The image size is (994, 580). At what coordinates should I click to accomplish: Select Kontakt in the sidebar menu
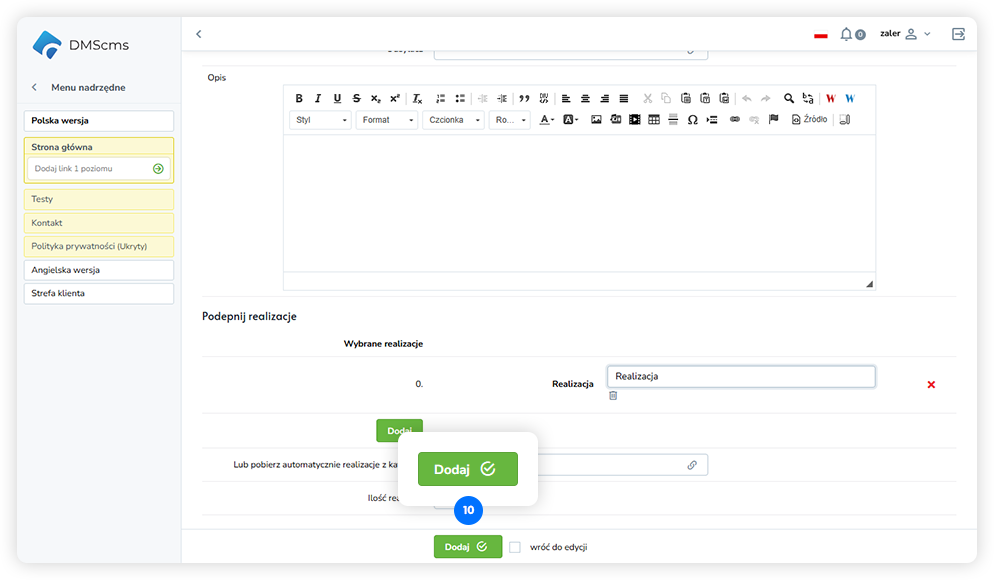tap(98, 223)
